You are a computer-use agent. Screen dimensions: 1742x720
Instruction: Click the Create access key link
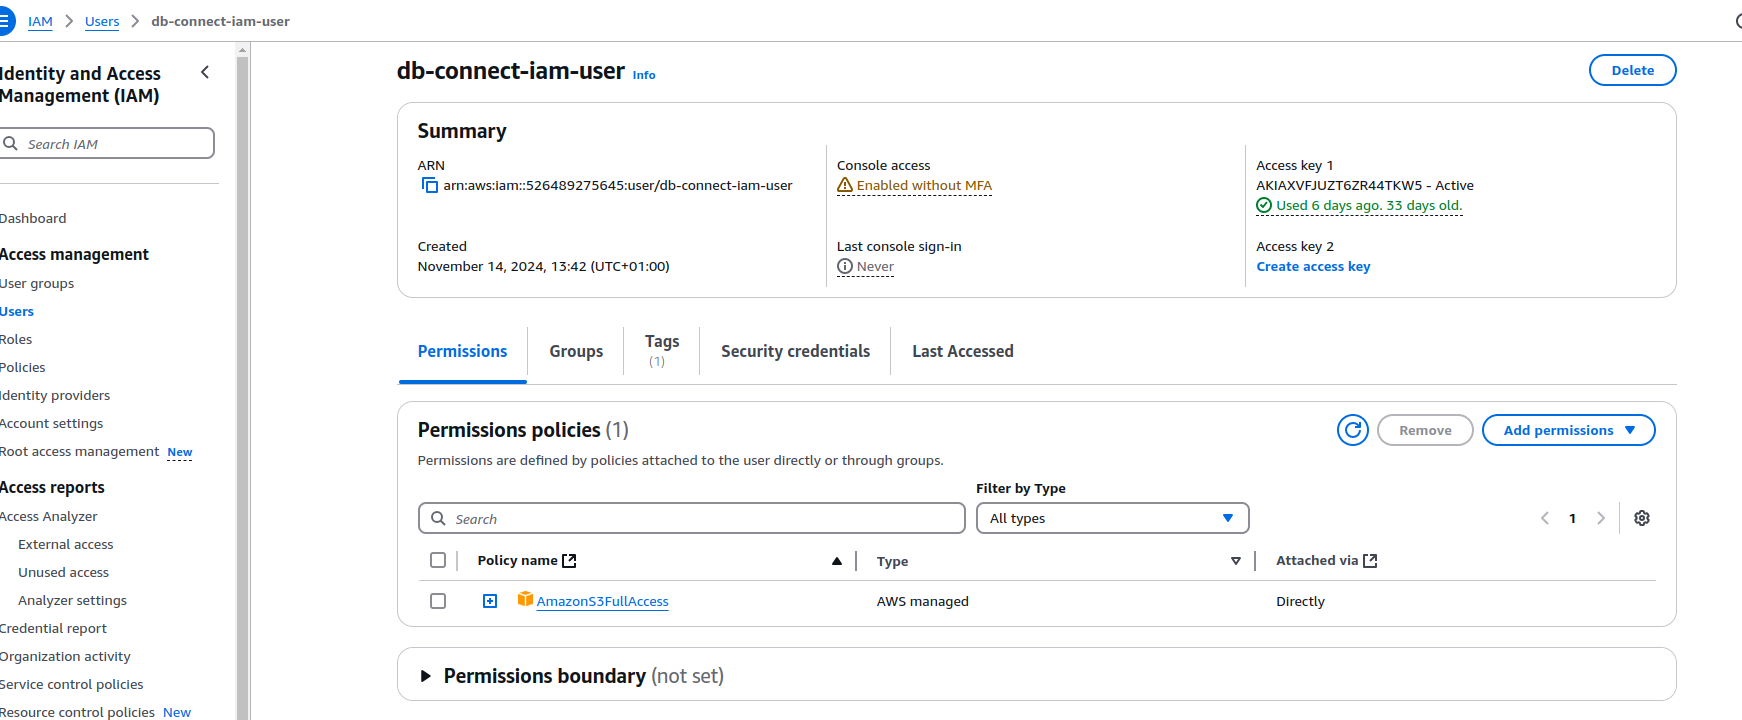click(x=1313, y=266)
